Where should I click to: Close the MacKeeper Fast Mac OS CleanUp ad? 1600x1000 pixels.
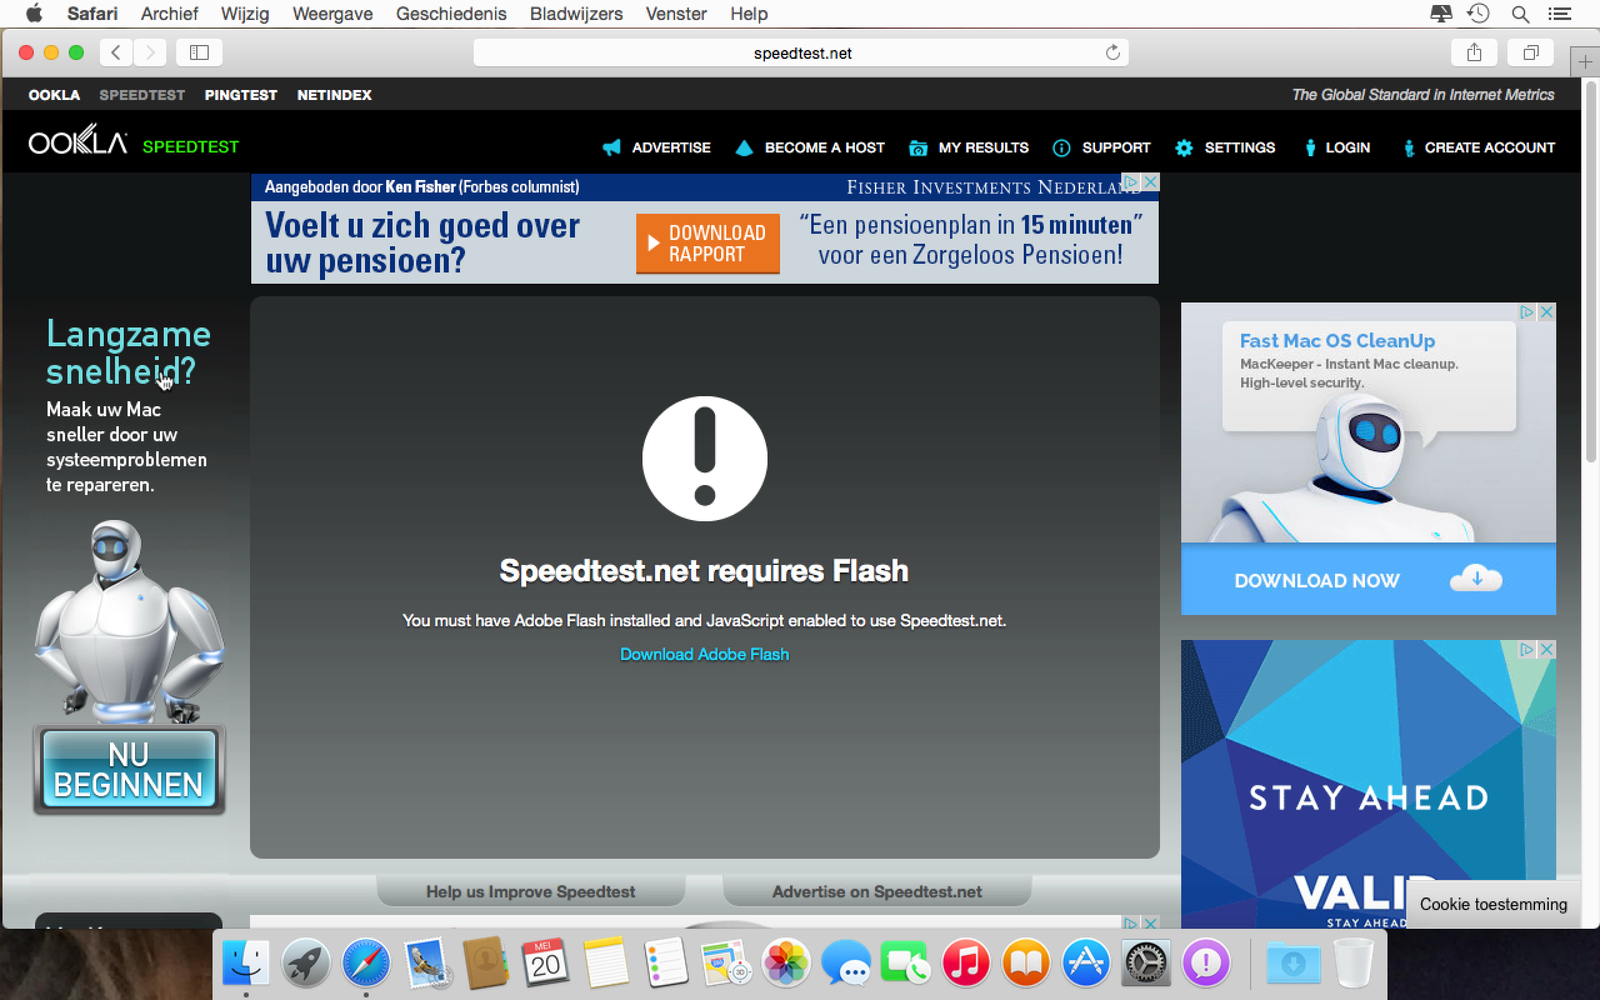point(1547,312)
